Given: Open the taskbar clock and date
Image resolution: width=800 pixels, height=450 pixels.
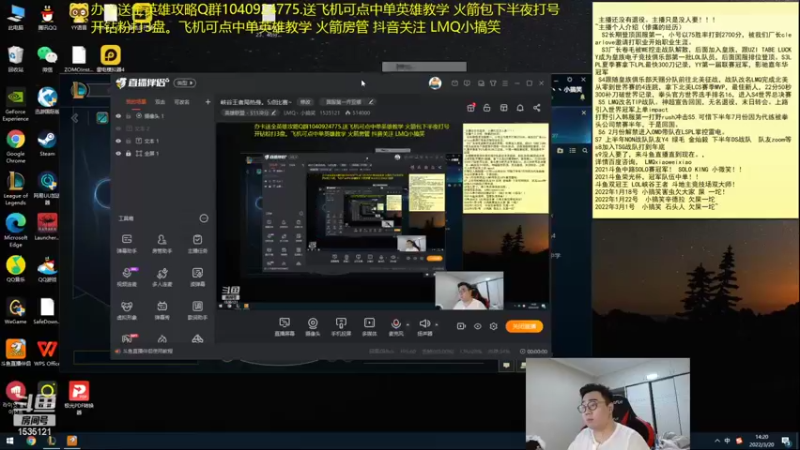Looking at the screenshot, I should pos(761,441).
